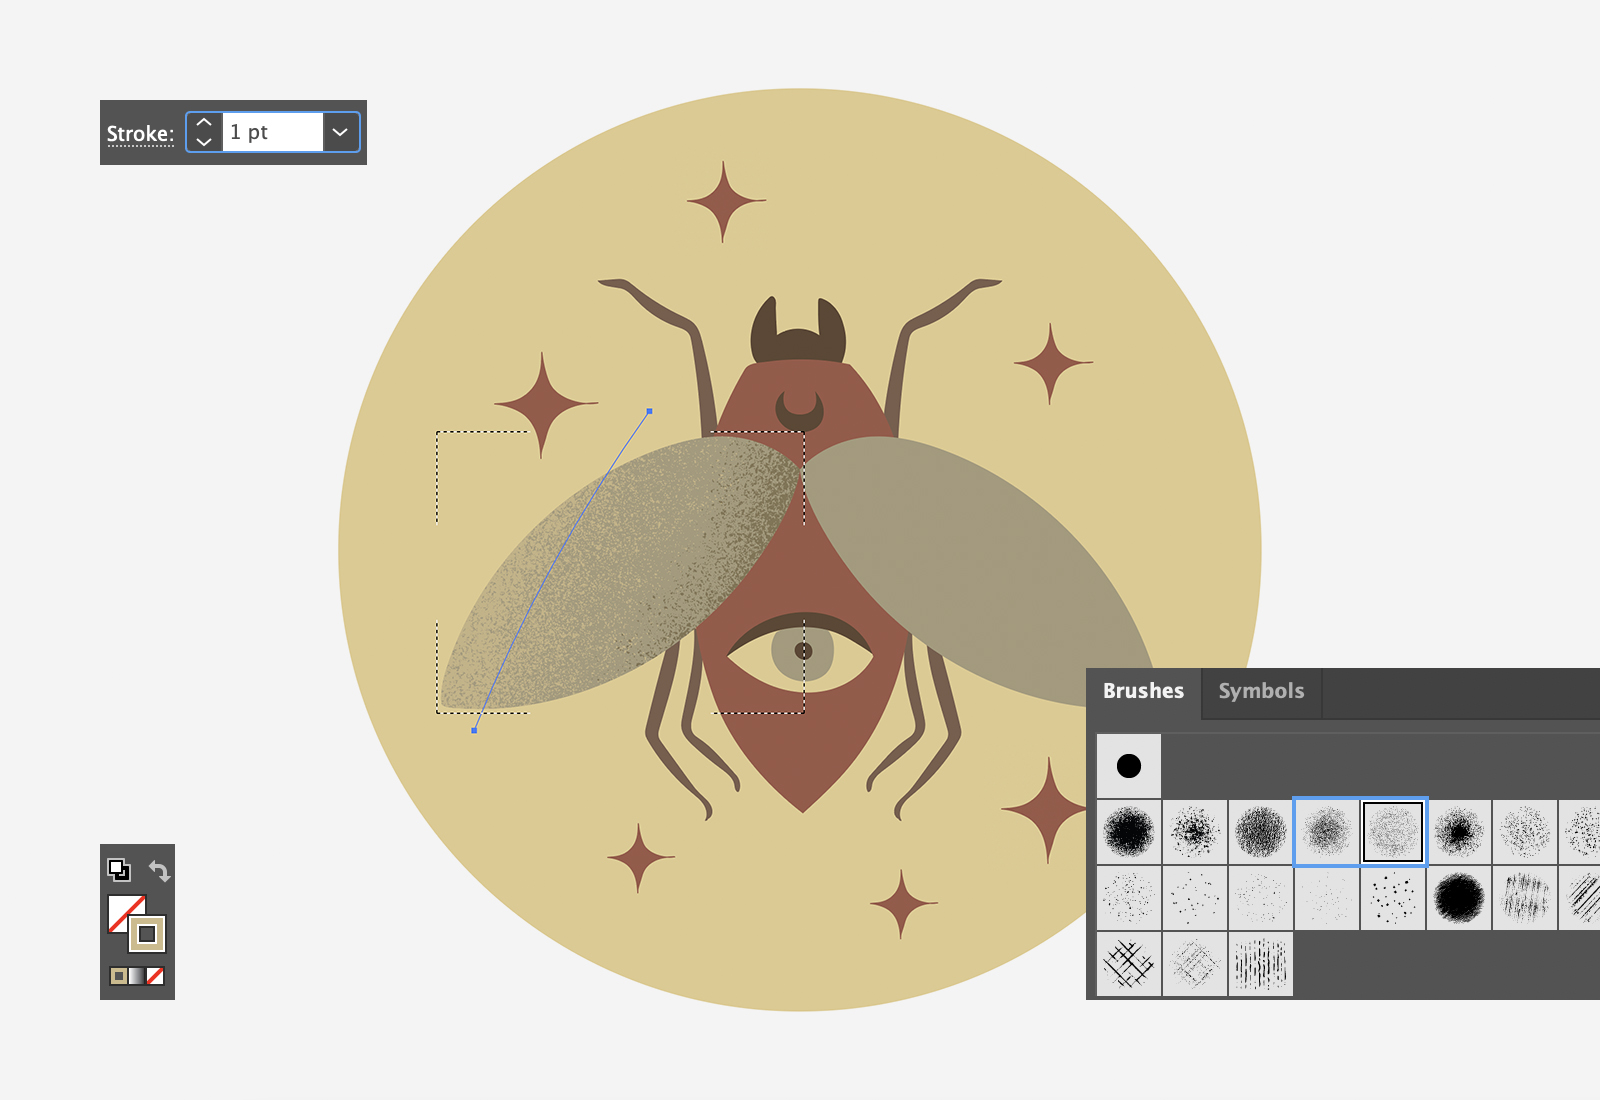Screen dimensions: 1600x1100
Task: Increase stroke weight with the up arrow
Action: (204, 123)
